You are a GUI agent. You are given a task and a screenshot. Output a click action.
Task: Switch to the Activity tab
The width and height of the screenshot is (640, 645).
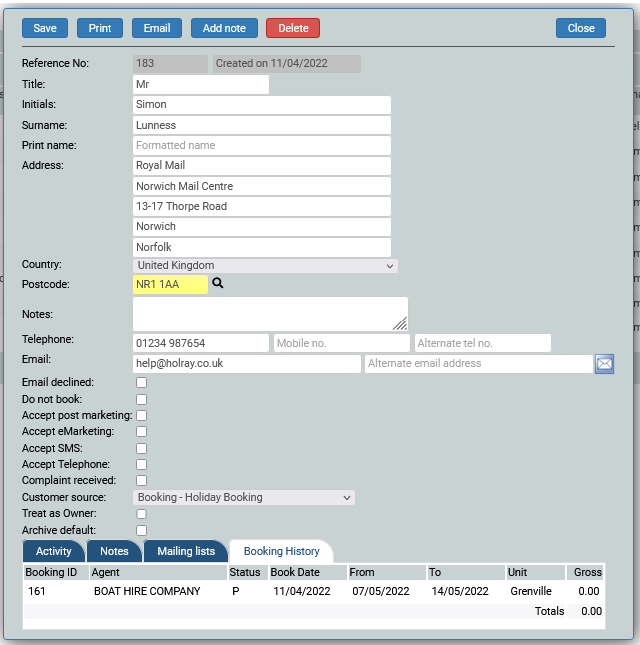54,551
